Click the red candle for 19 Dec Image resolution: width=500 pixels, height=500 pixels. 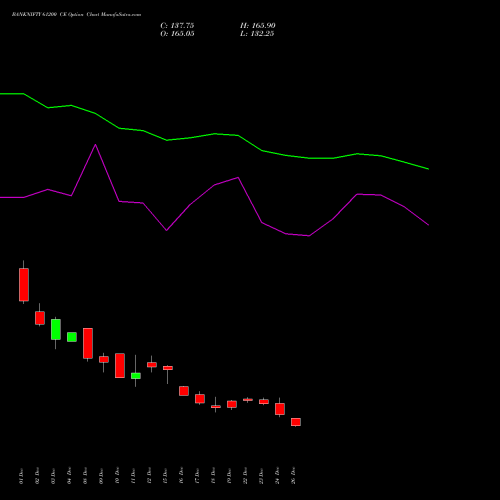(x=232, y=404)
